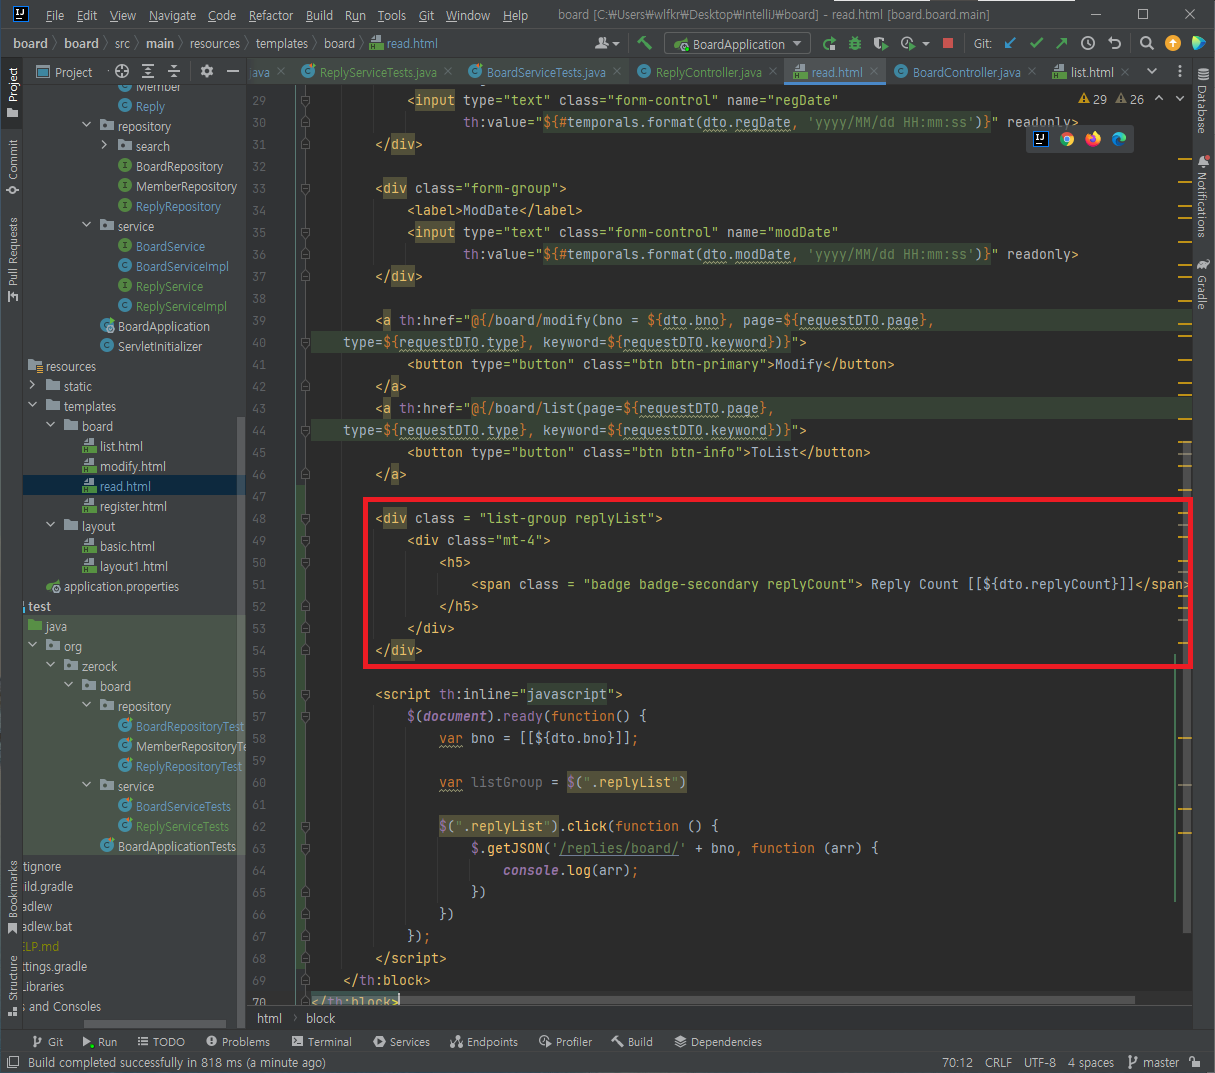Switch to the BoardServiceTests.java tab

545,72
